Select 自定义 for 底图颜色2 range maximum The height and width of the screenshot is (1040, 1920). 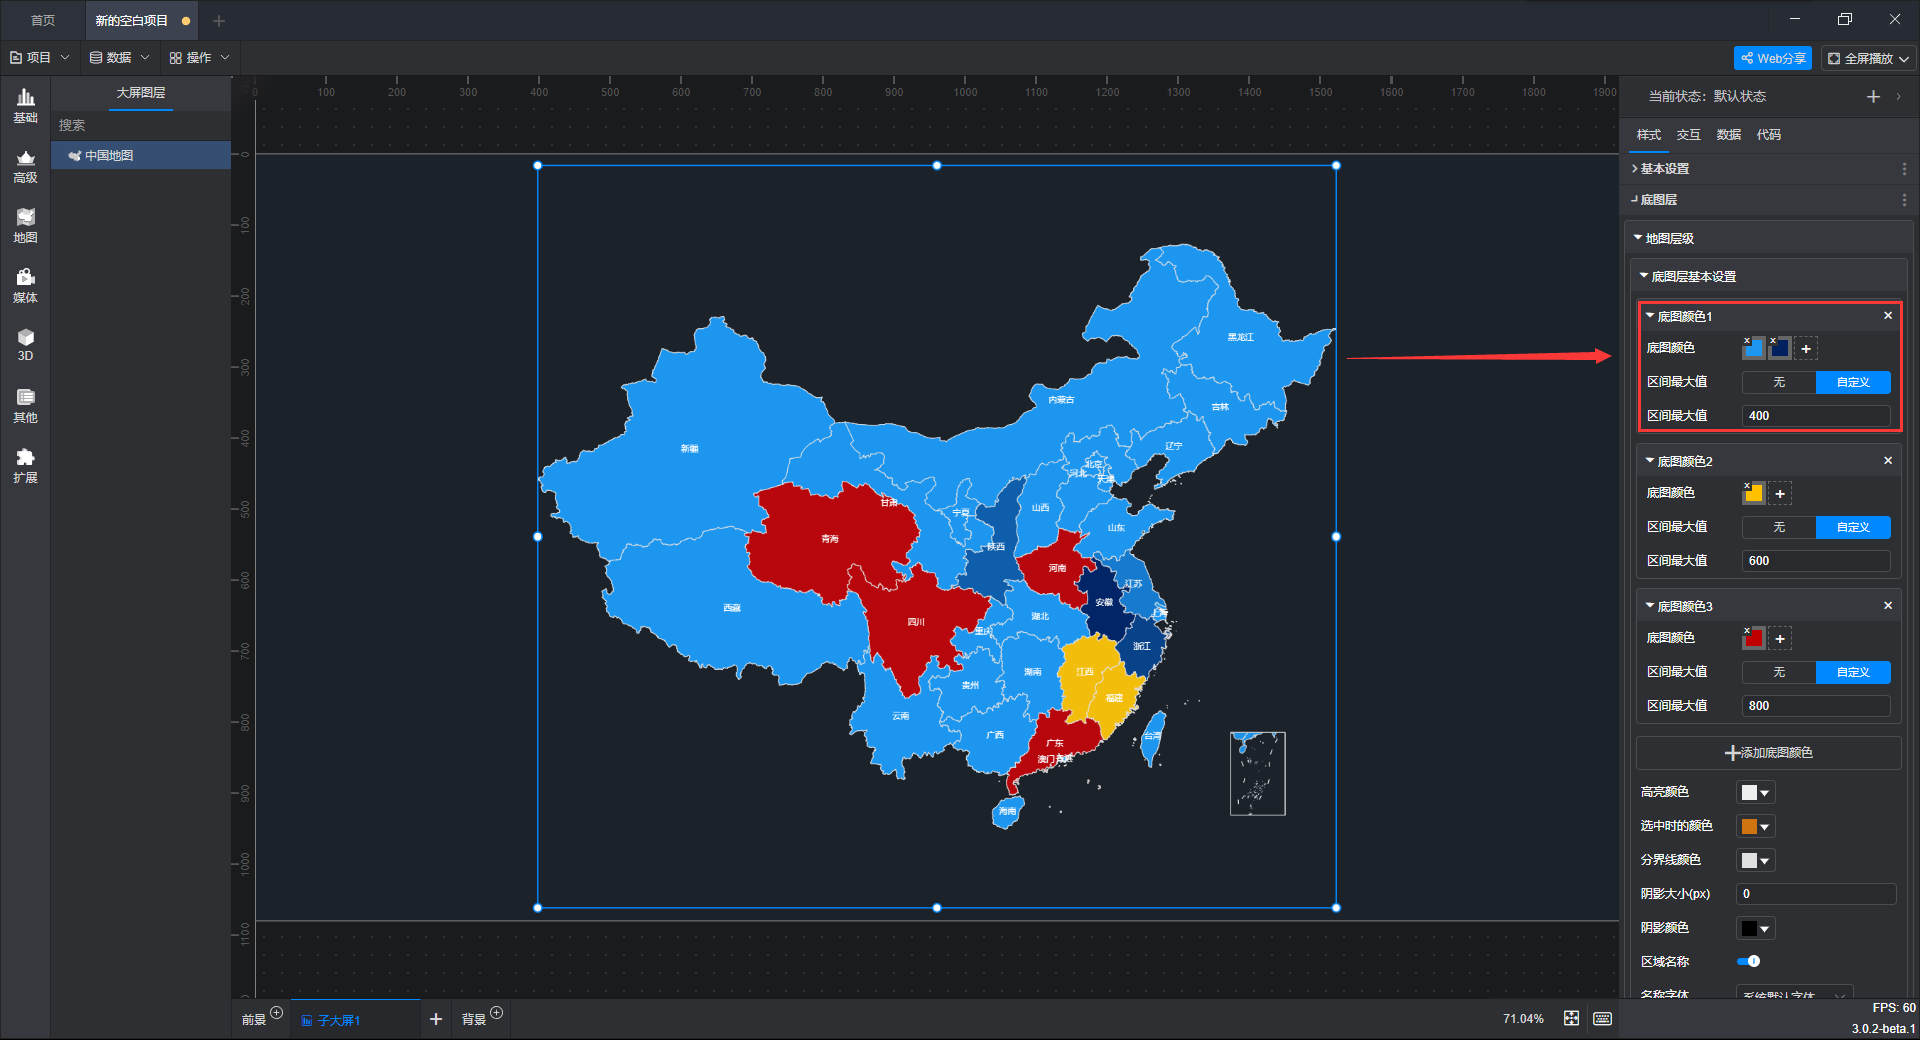1853,527
